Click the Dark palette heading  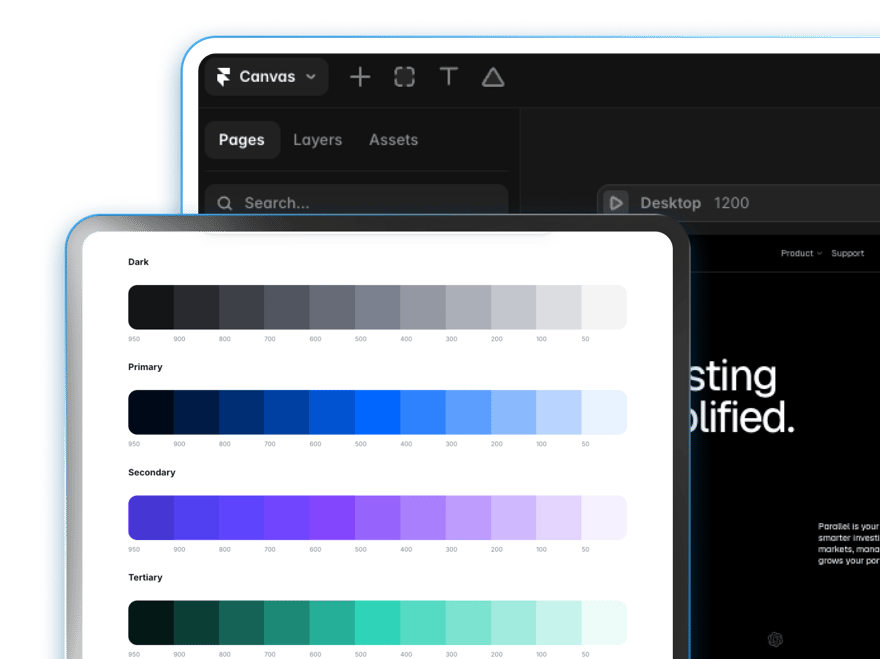138,262
